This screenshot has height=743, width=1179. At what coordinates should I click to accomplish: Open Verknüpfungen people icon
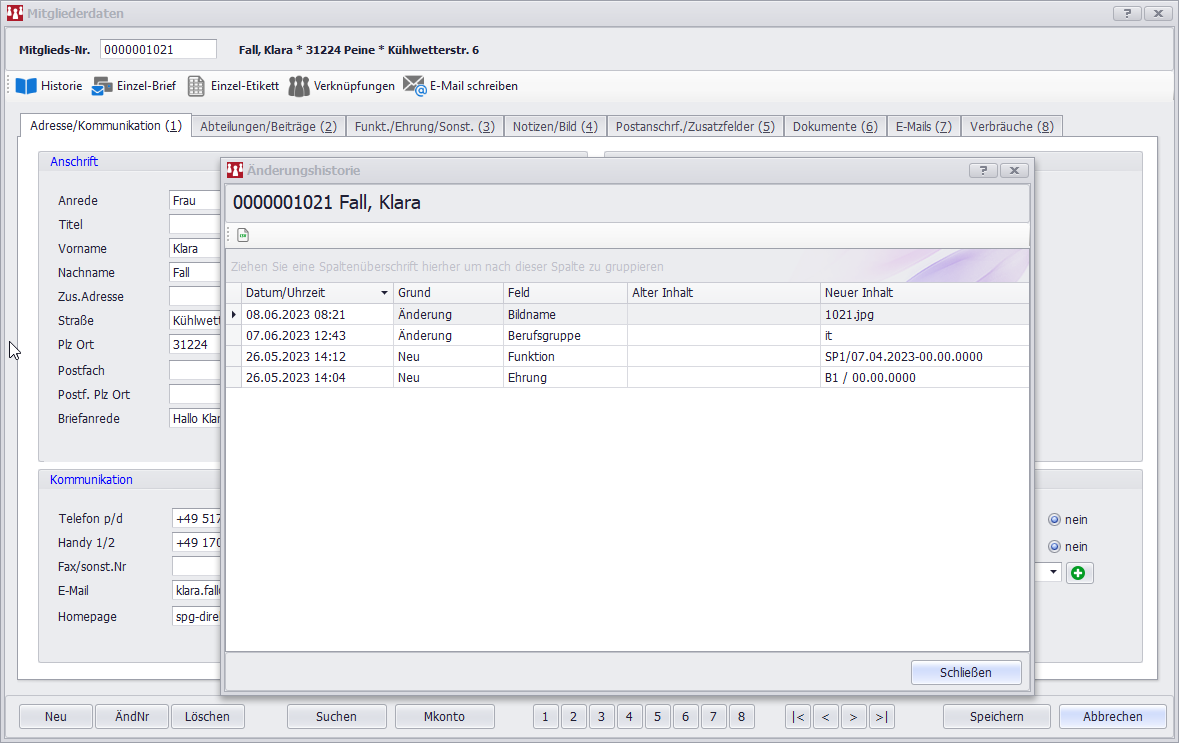[299, 86]
